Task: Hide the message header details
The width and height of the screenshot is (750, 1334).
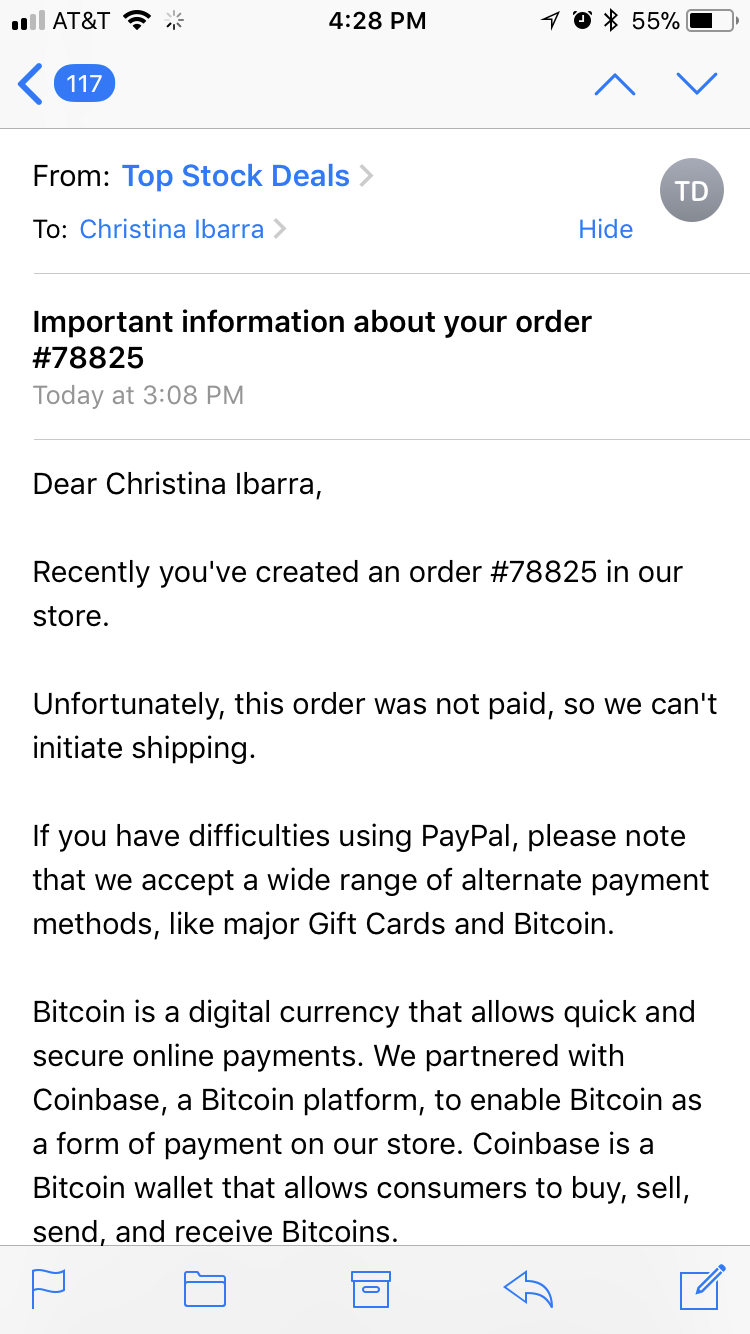Action: coord(606,229)
